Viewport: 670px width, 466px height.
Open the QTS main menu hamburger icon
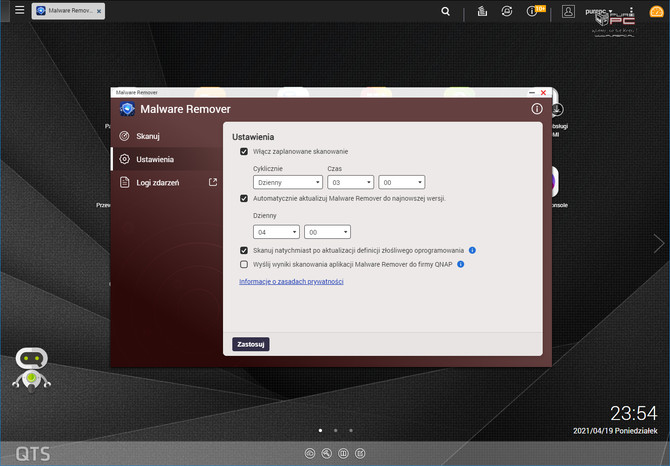tap(20, 10)
